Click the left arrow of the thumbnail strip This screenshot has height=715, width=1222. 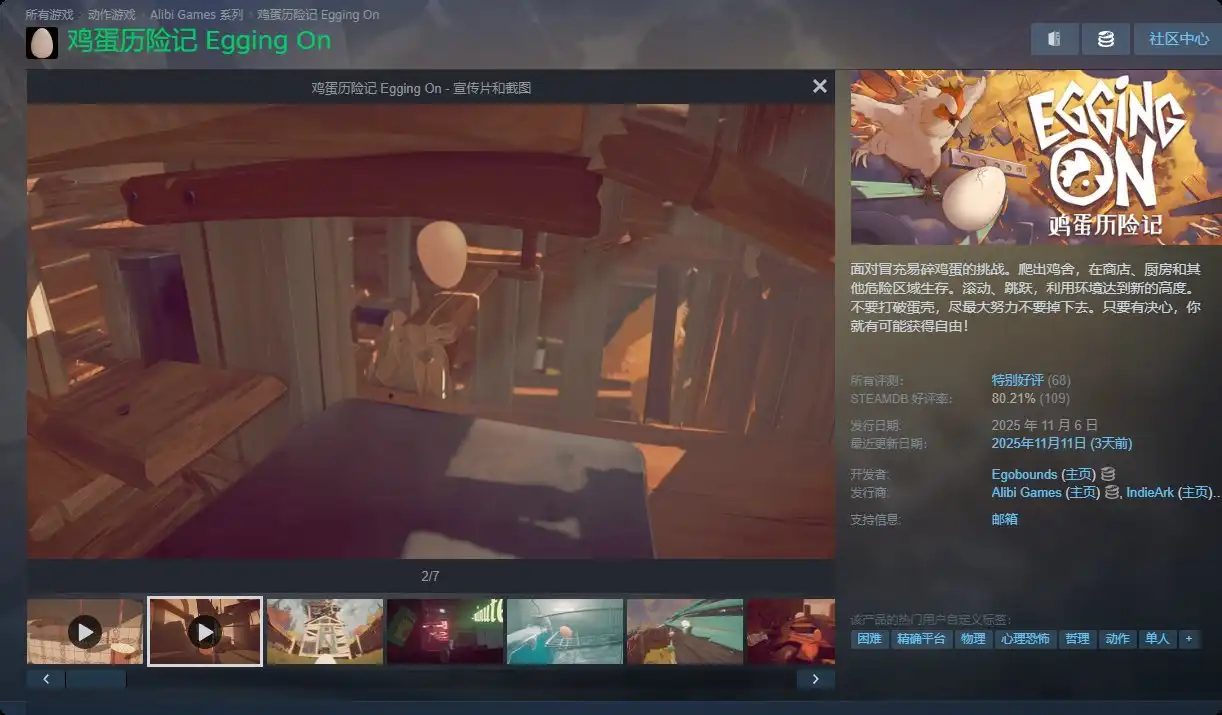(x=46, y=679)
